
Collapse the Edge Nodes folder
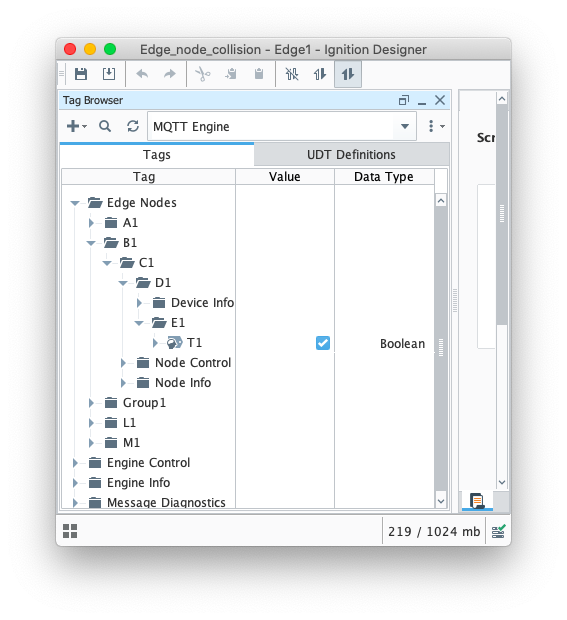click(74, 203)
